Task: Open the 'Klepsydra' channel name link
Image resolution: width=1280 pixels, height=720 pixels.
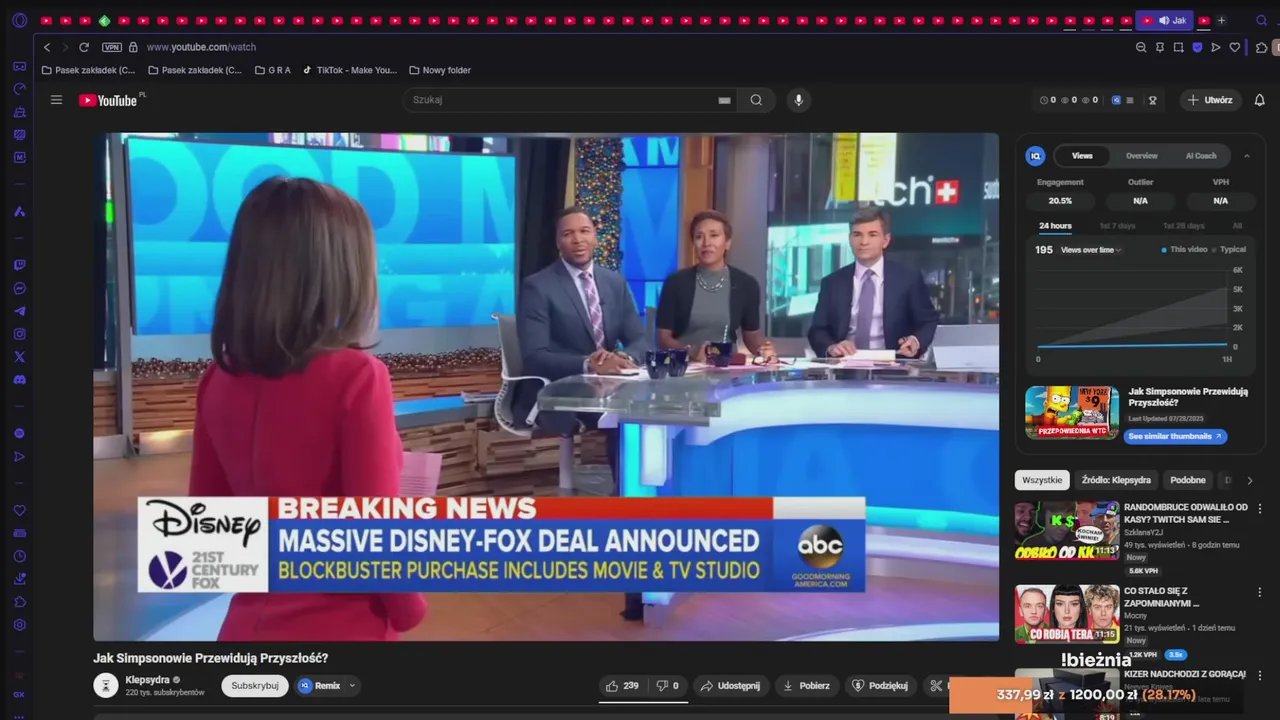Action: [147, 680]
